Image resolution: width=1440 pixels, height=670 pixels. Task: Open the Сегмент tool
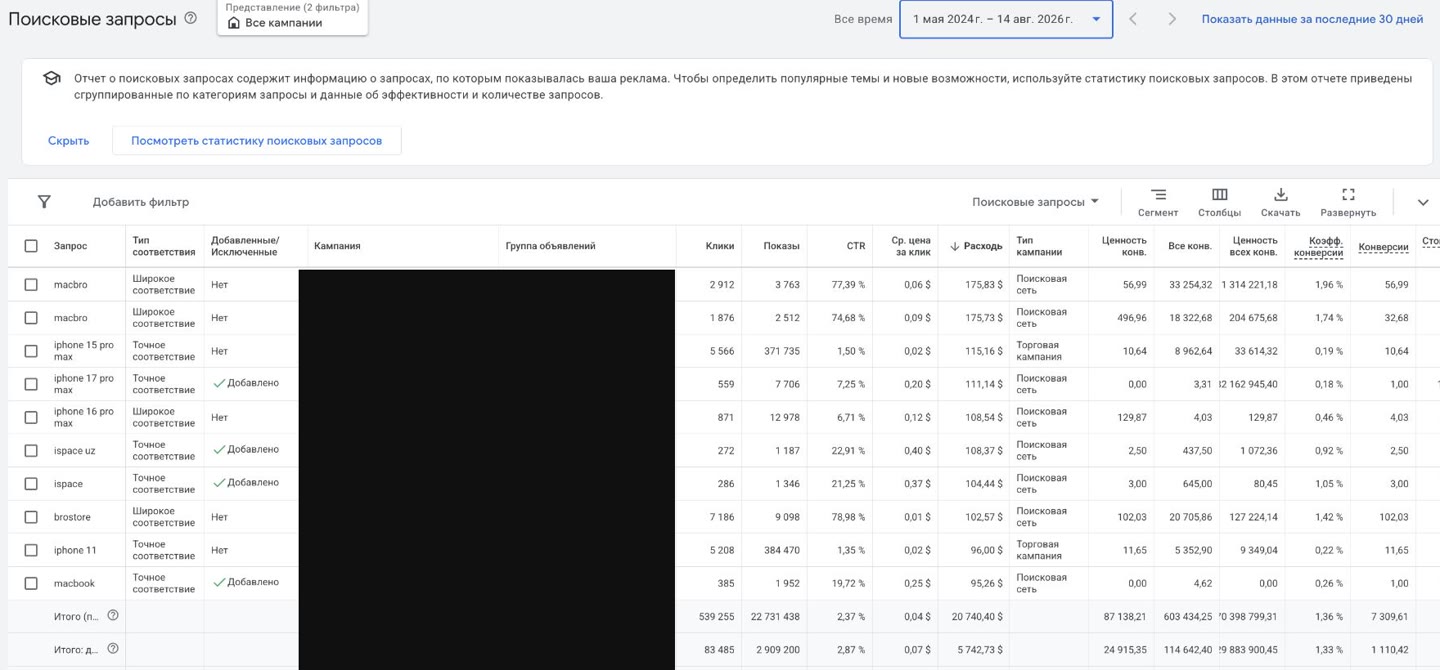click(1158, 202)
